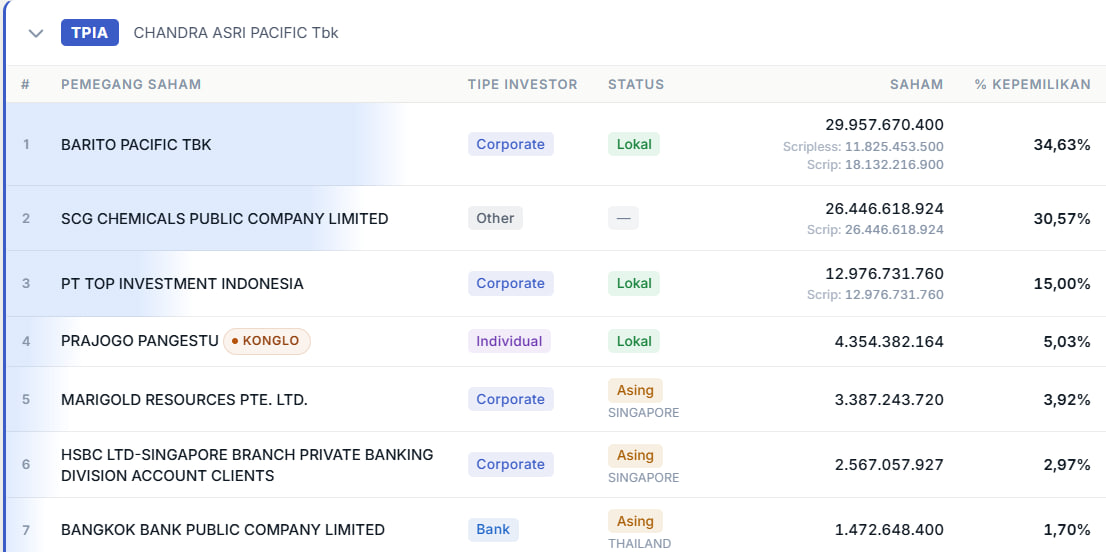Open the BARITO PACIFIC TBK shareholder row
The width and height of the screenshot is (1106, 552).
click(x=136, y=144)
